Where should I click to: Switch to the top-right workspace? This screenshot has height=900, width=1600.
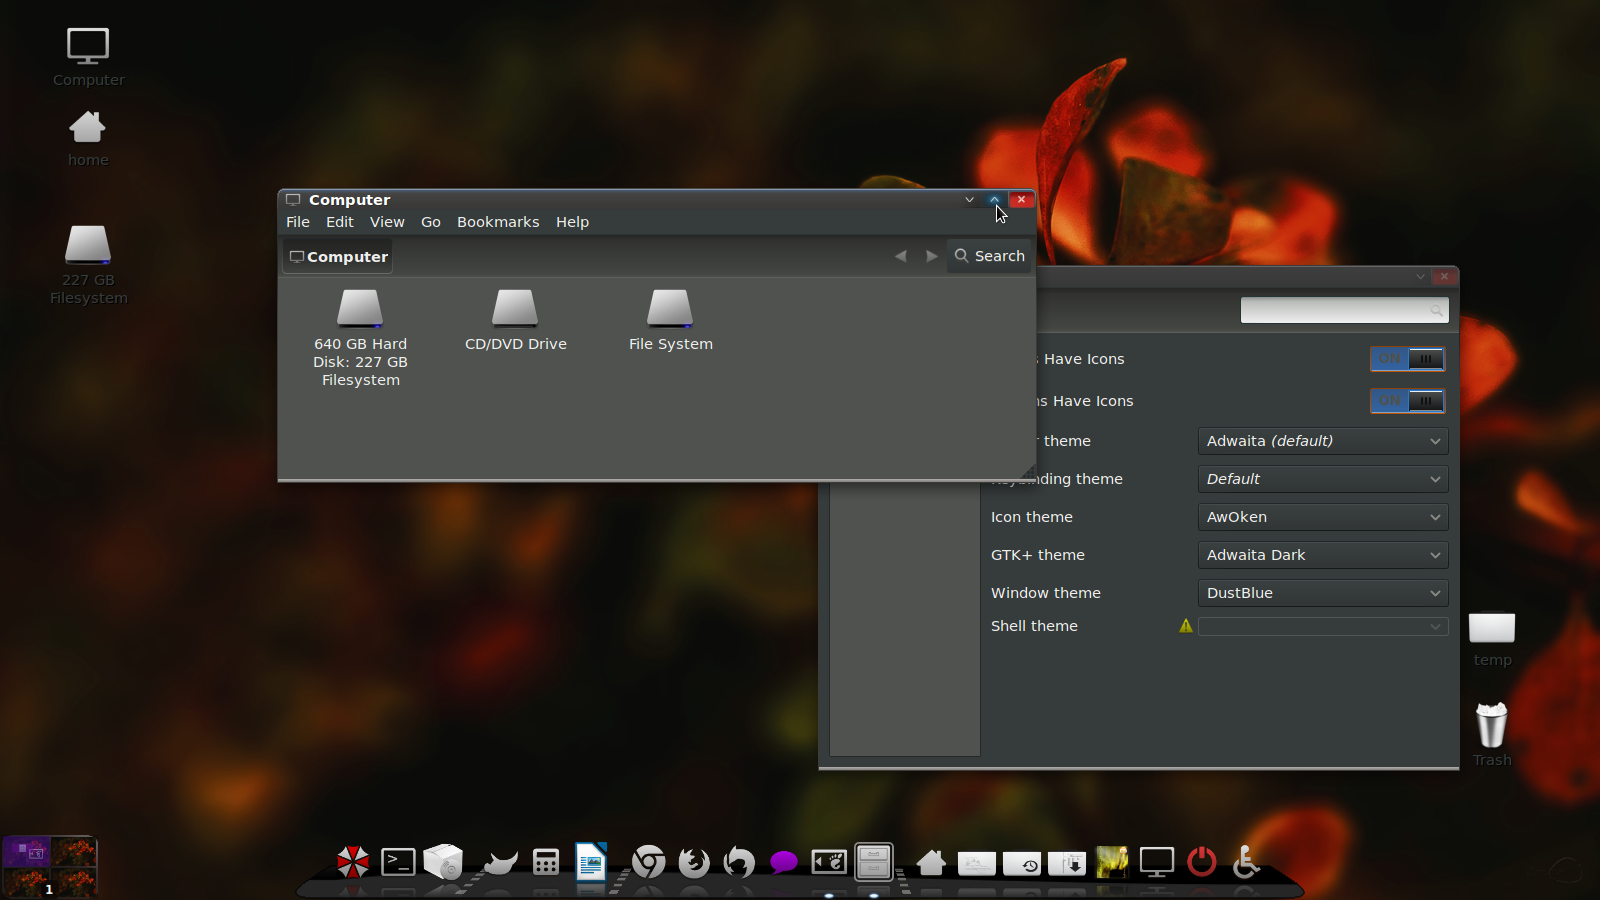[74, 852]
